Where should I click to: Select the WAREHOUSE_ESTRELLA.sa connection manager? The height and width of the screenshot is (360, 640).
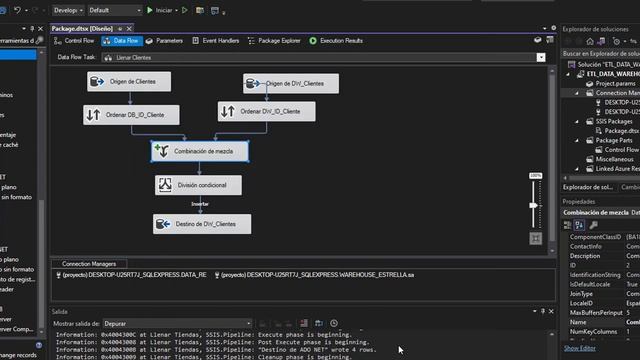pos(314,275)
